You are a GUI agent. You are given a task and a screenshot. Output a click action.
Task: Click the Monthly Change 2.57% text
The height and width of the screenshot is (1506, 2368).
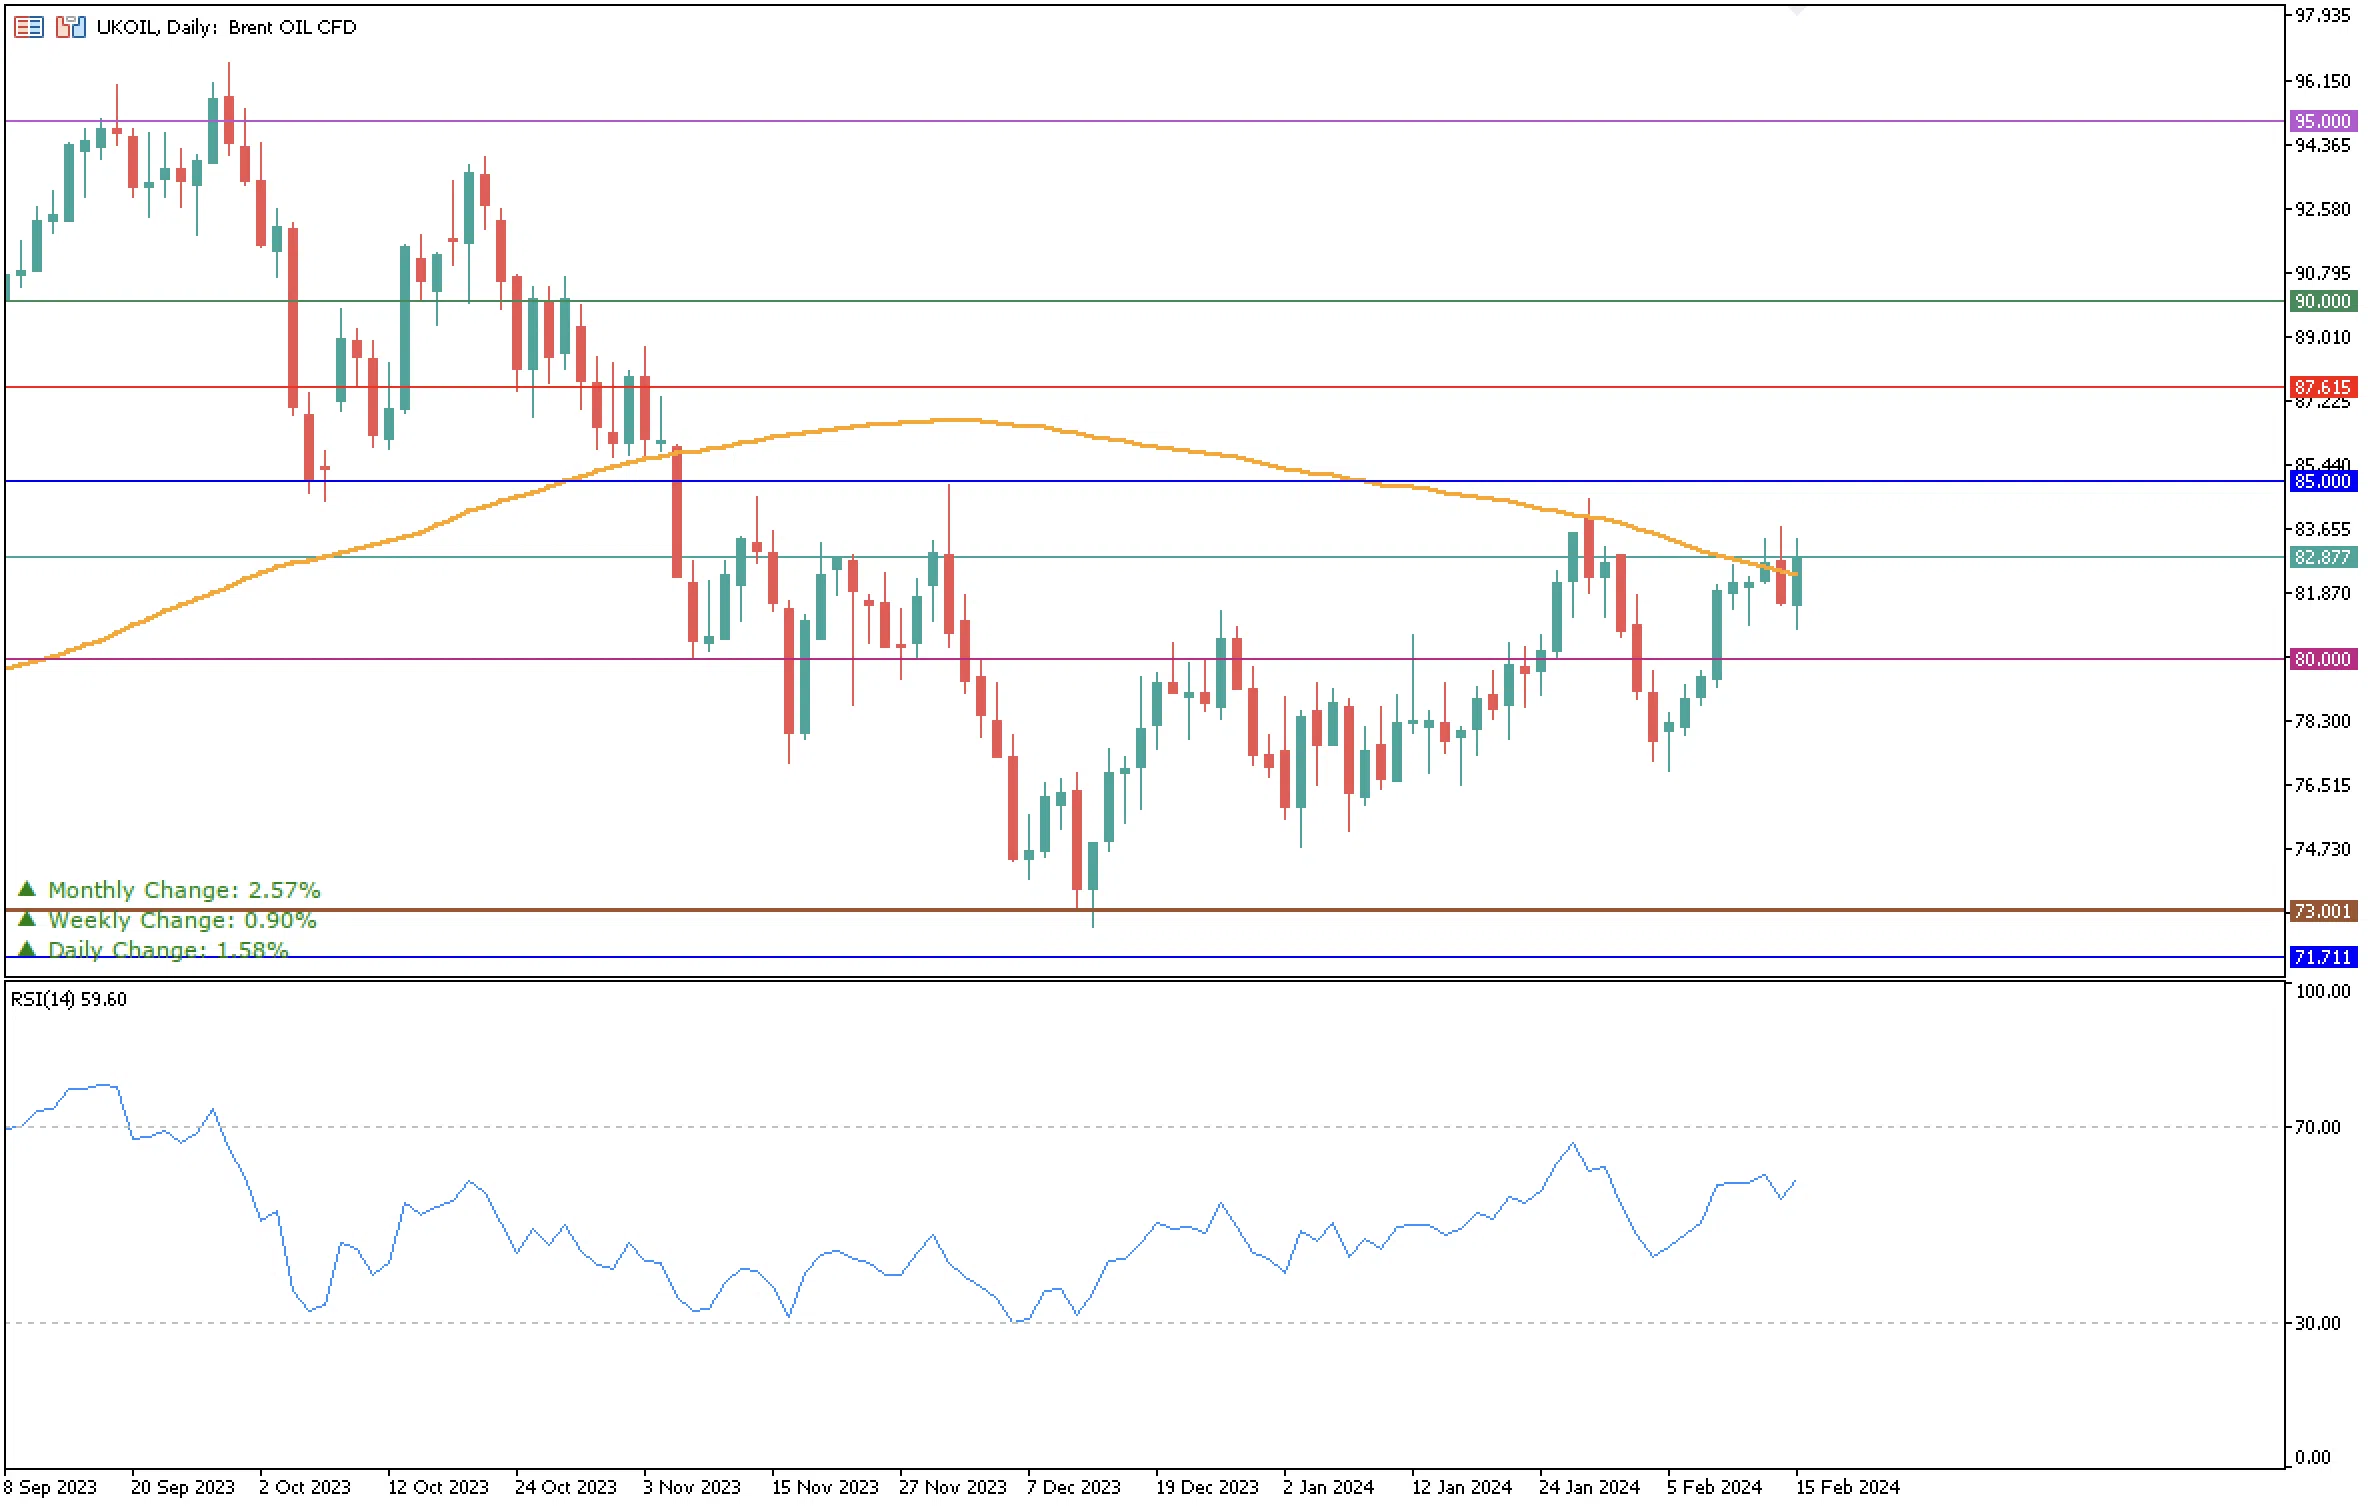tap(184, 890)
